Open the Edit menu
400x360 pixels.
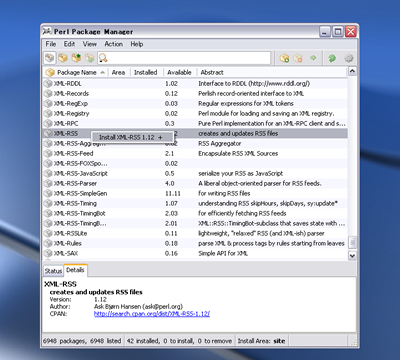pyautogui.click(x=69, y=44)
